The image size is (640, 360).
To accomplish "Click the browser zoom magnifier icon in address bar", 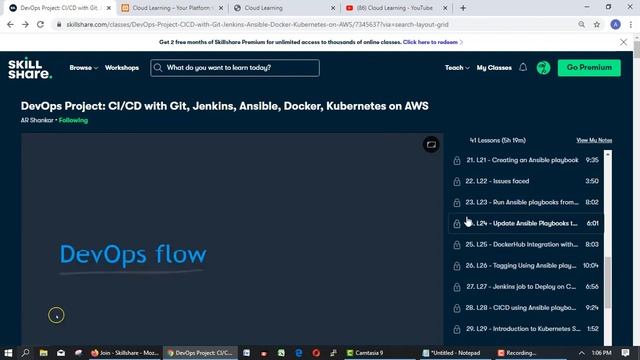I will pos(582,24).
